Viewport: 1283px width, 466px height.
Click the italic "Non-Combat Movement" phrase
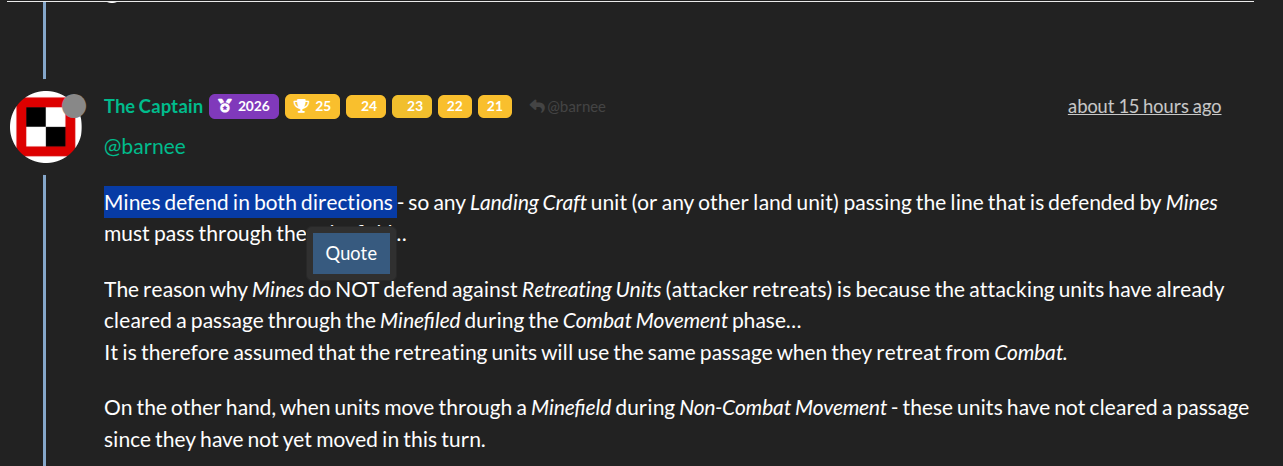(782, 408)
